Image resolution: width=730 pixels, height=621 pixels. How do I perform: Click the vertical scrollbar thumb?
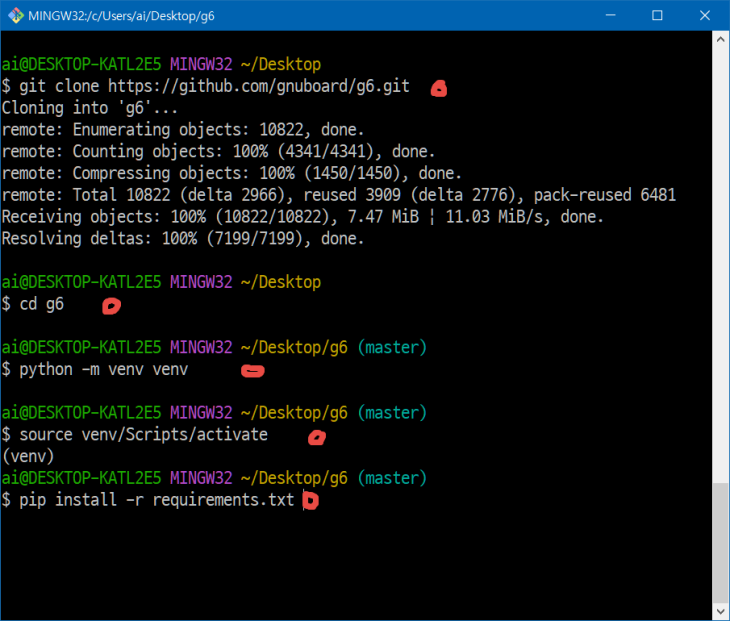coord(721,540)
